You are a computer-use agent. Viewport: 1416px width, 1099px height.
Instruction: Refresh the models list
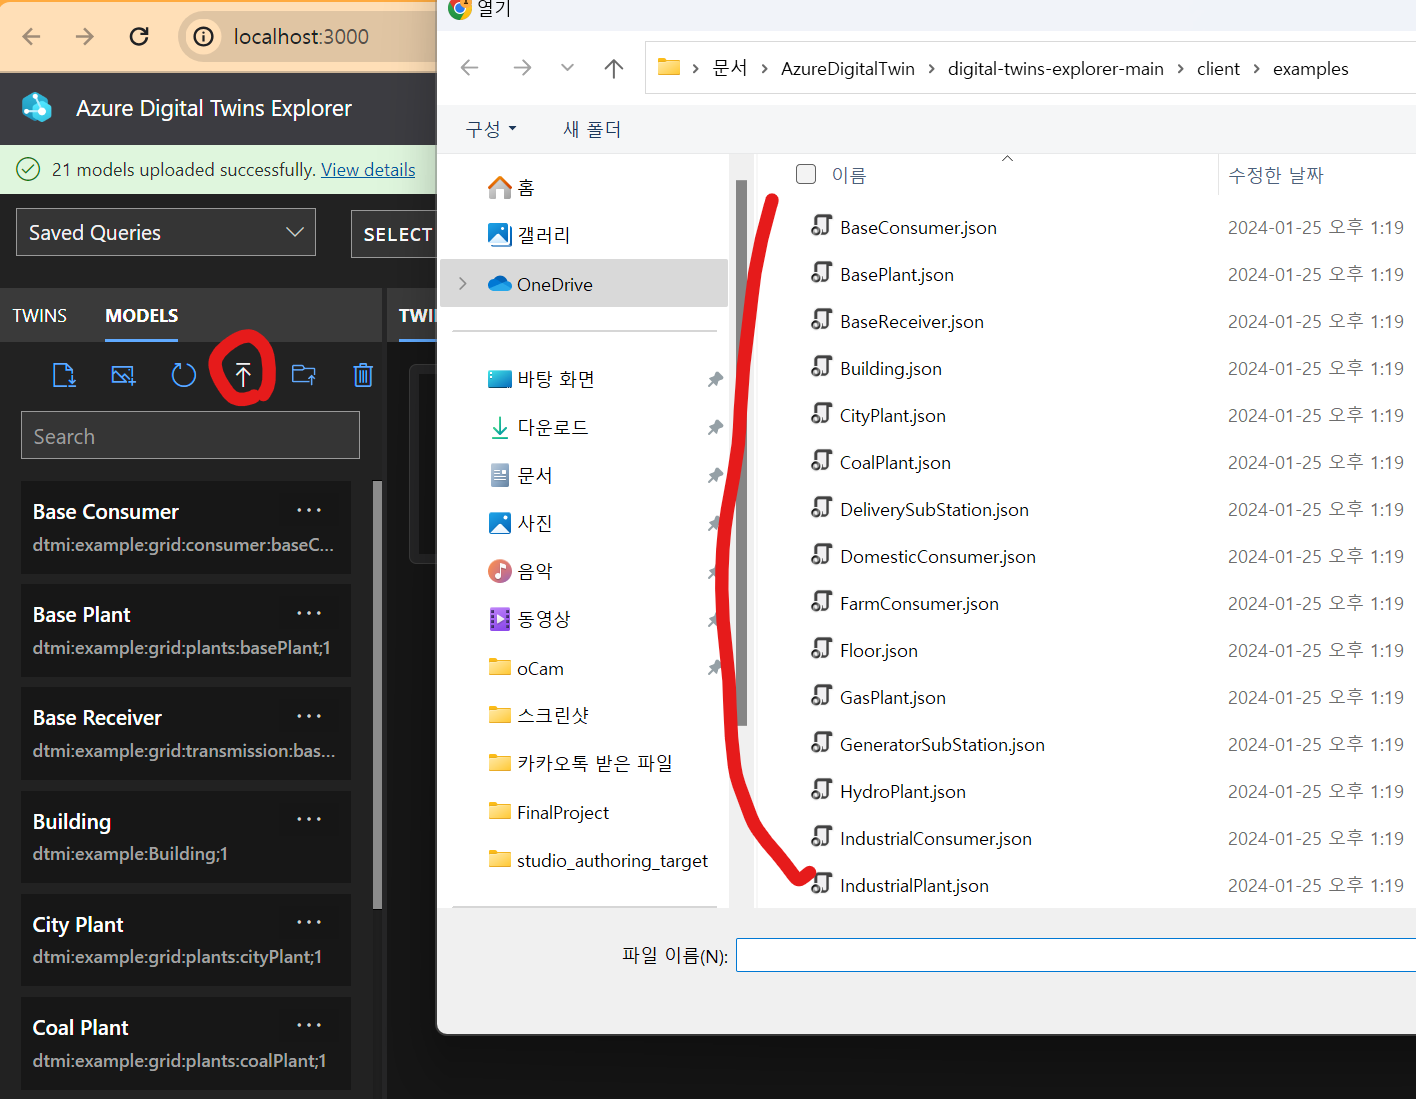(x=183, y=375)
